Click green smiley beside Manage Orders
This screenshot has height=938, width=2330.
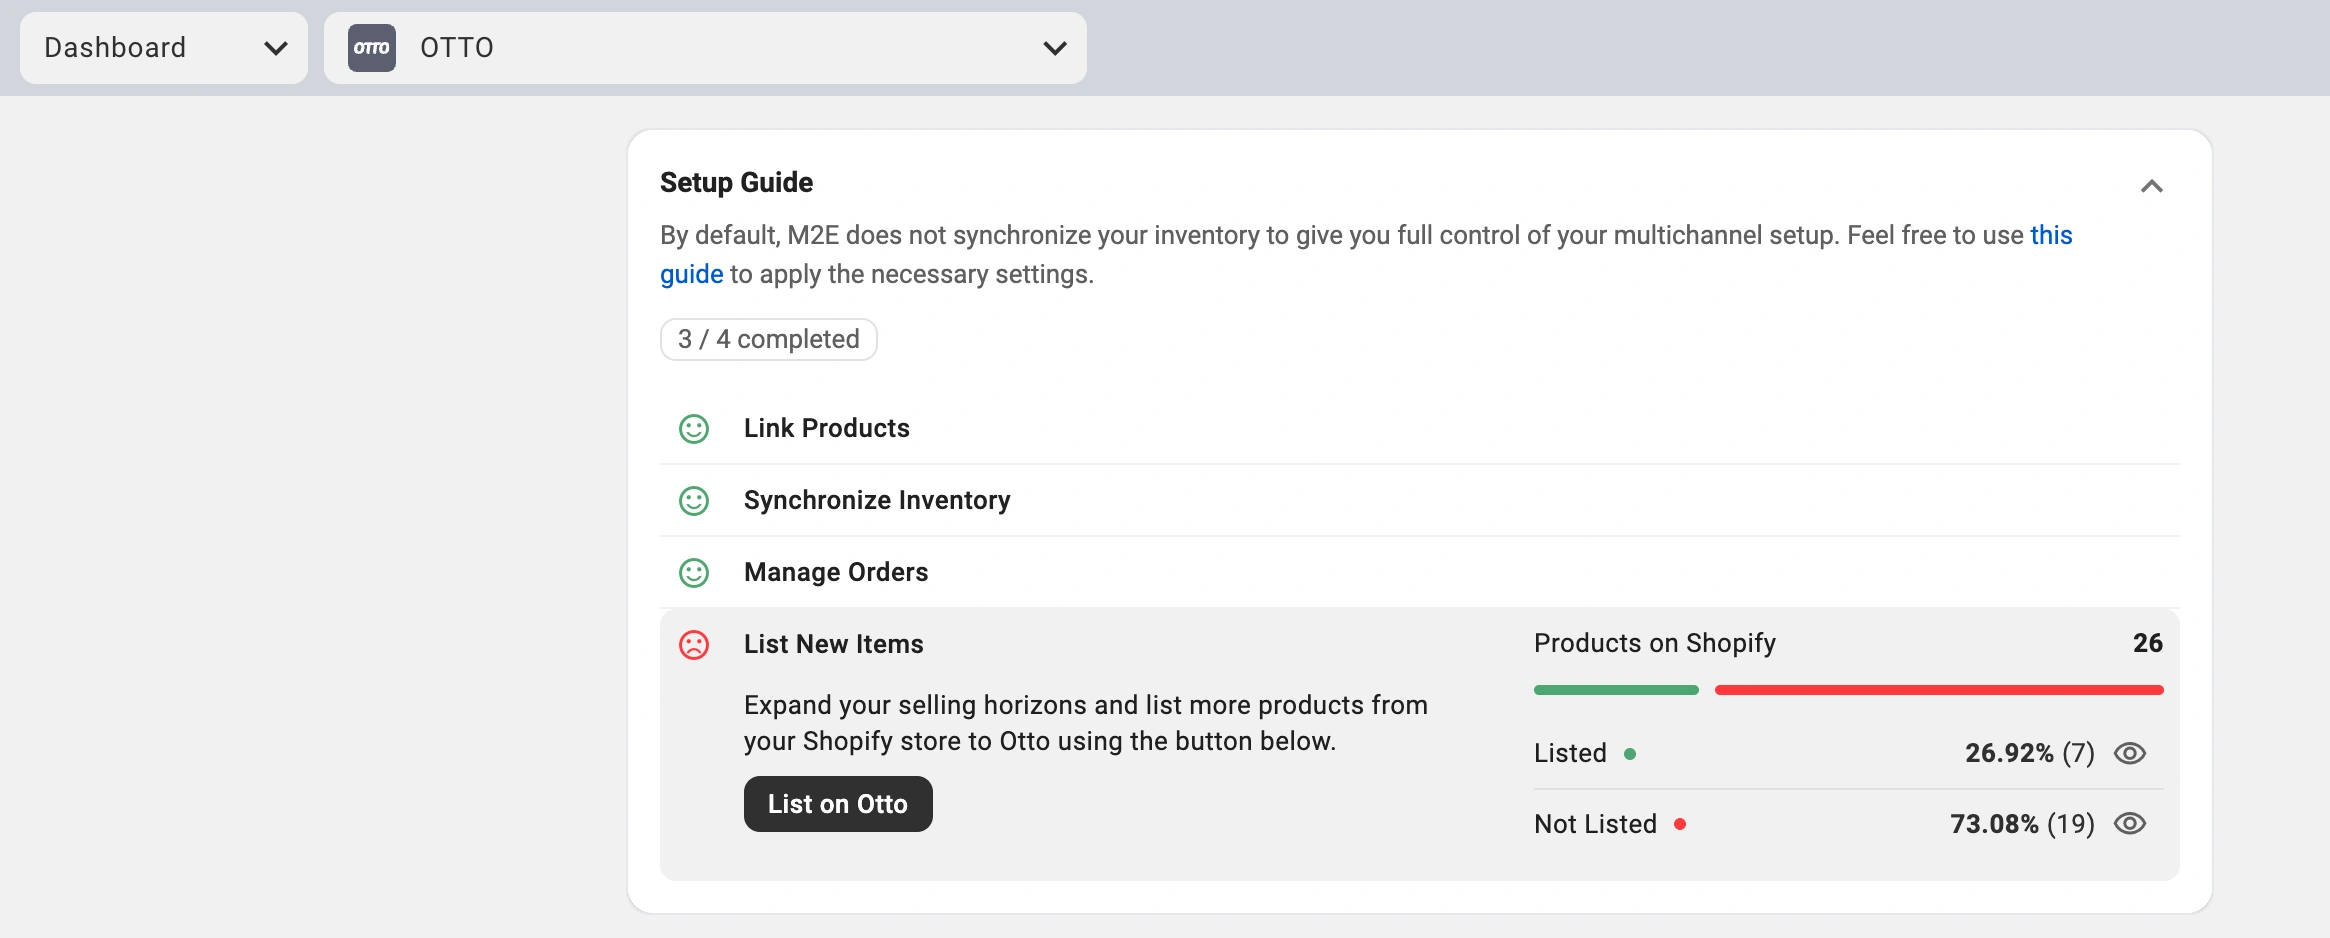(x=694, y=573)
